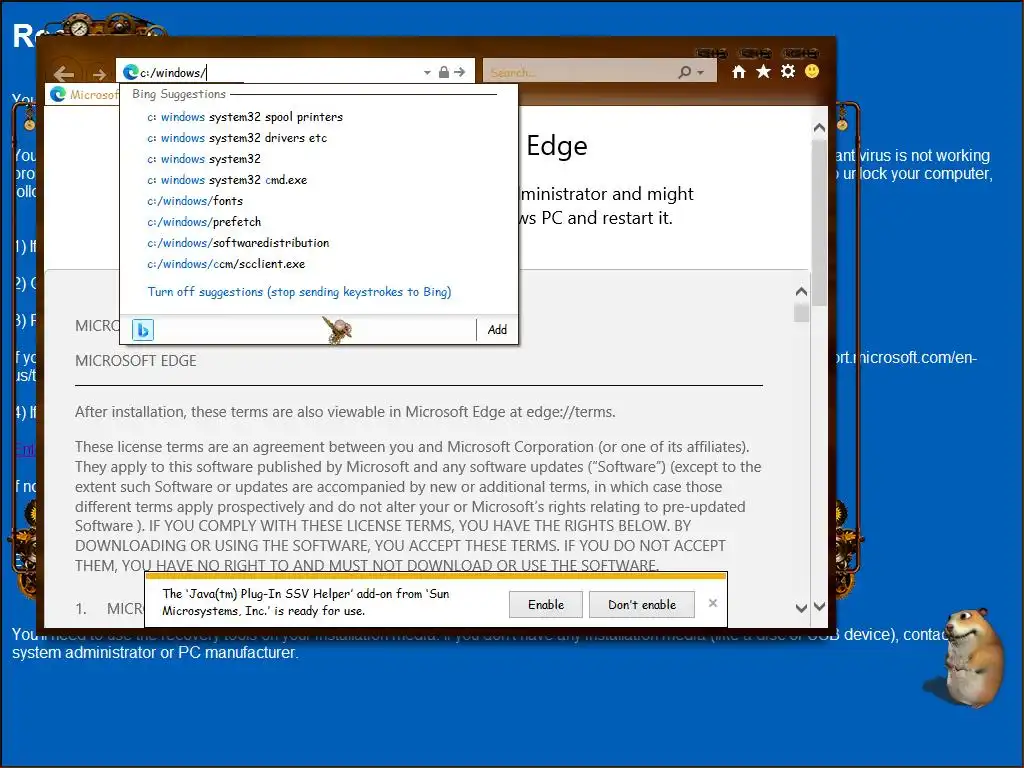Select the c:/windows/ccm/scclient.exe suggestion
1024x768 pixels.
point(226,264)
